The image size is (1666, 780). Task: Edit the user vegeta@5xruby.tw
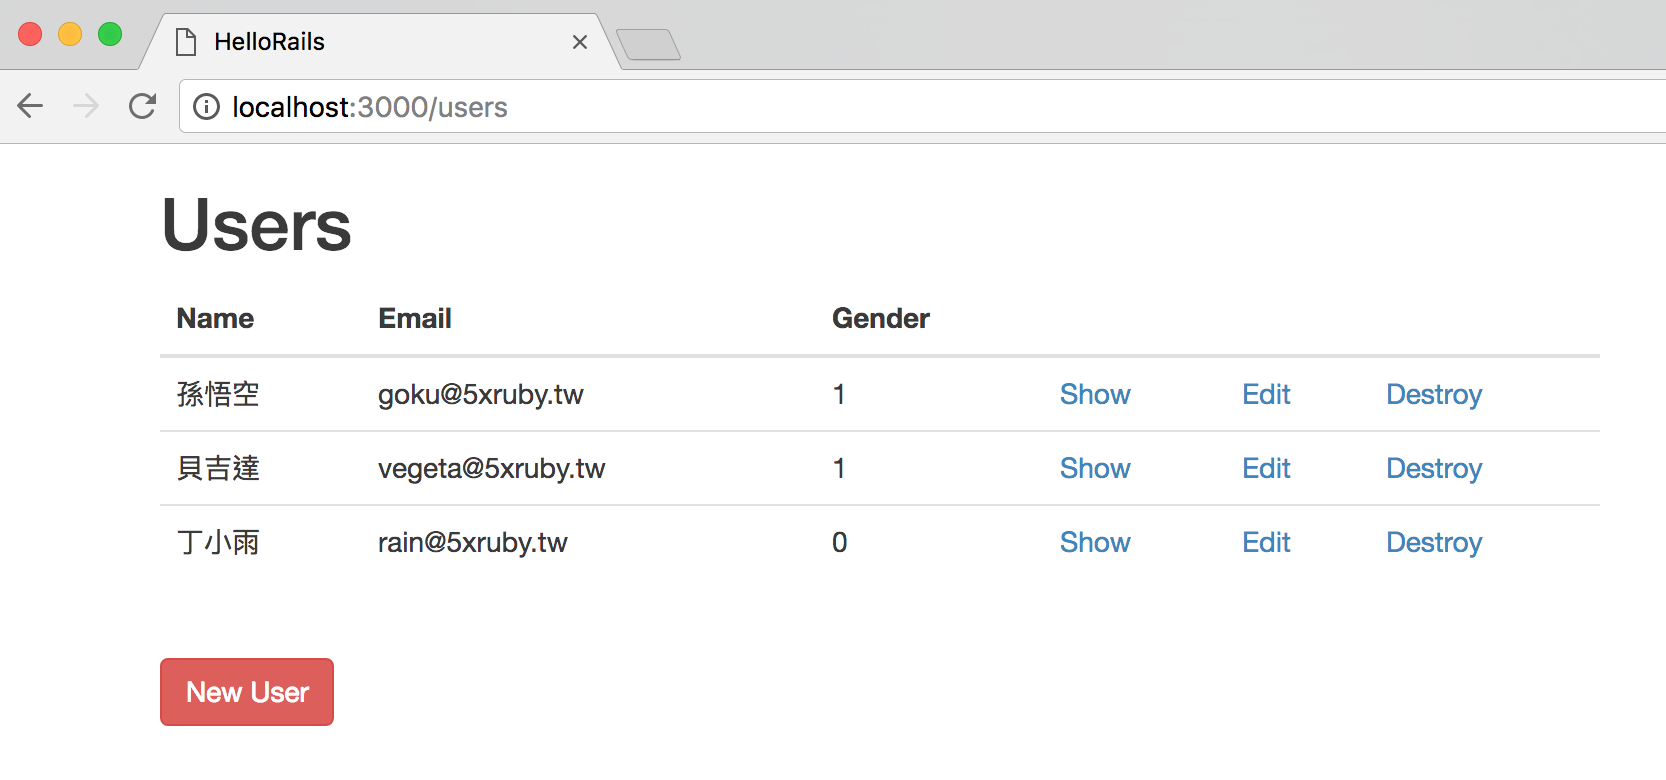click(x=1266, y=468)
